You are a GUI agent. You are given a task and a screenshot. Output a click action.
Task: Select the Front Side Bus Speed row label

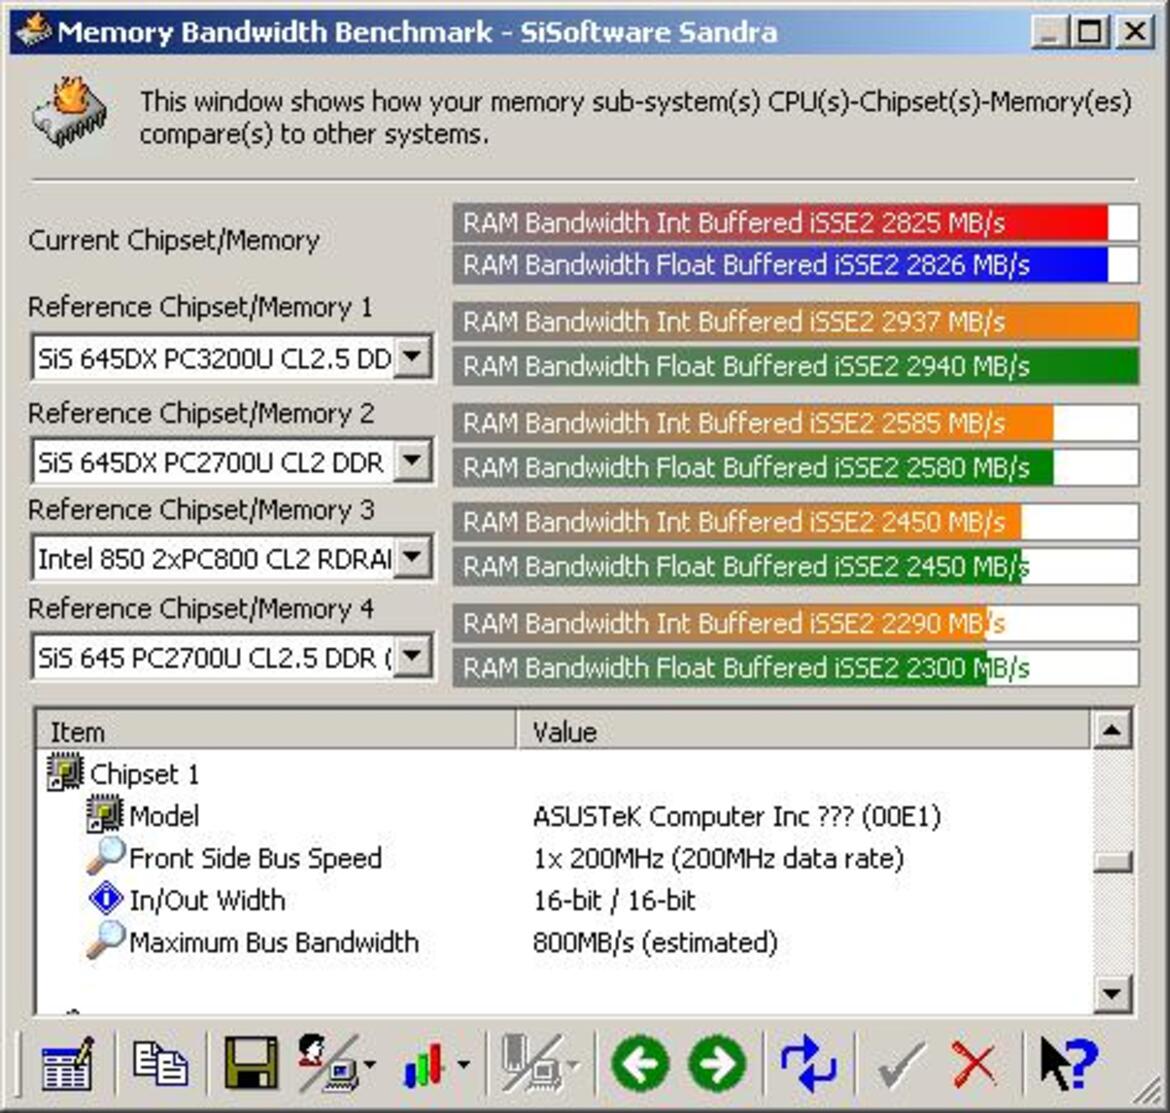pos(255,858)
